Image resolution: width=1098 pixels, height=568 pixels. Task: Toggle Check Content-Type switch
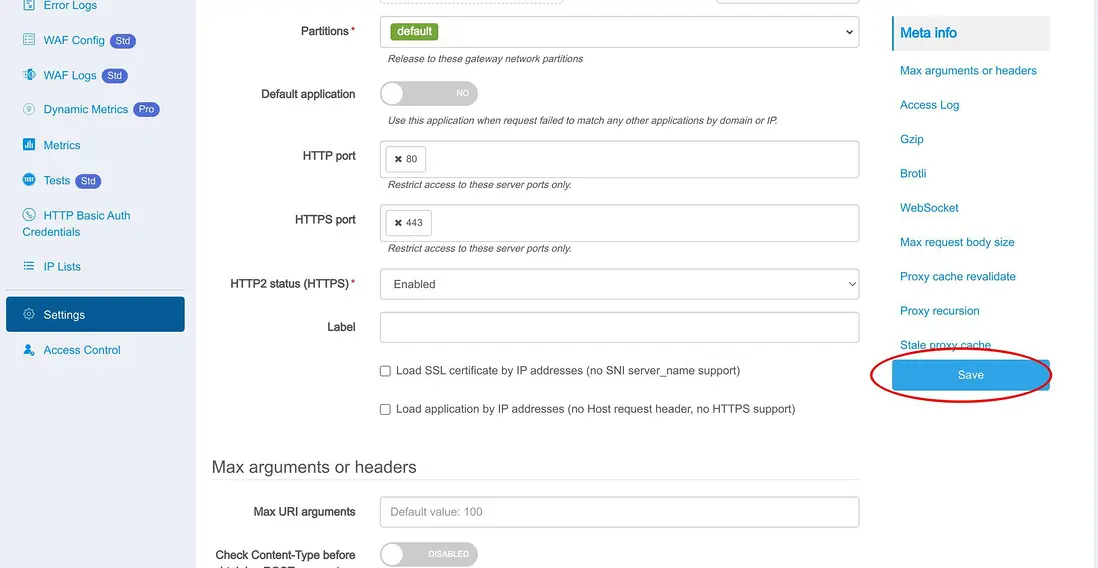coord(428,554)
